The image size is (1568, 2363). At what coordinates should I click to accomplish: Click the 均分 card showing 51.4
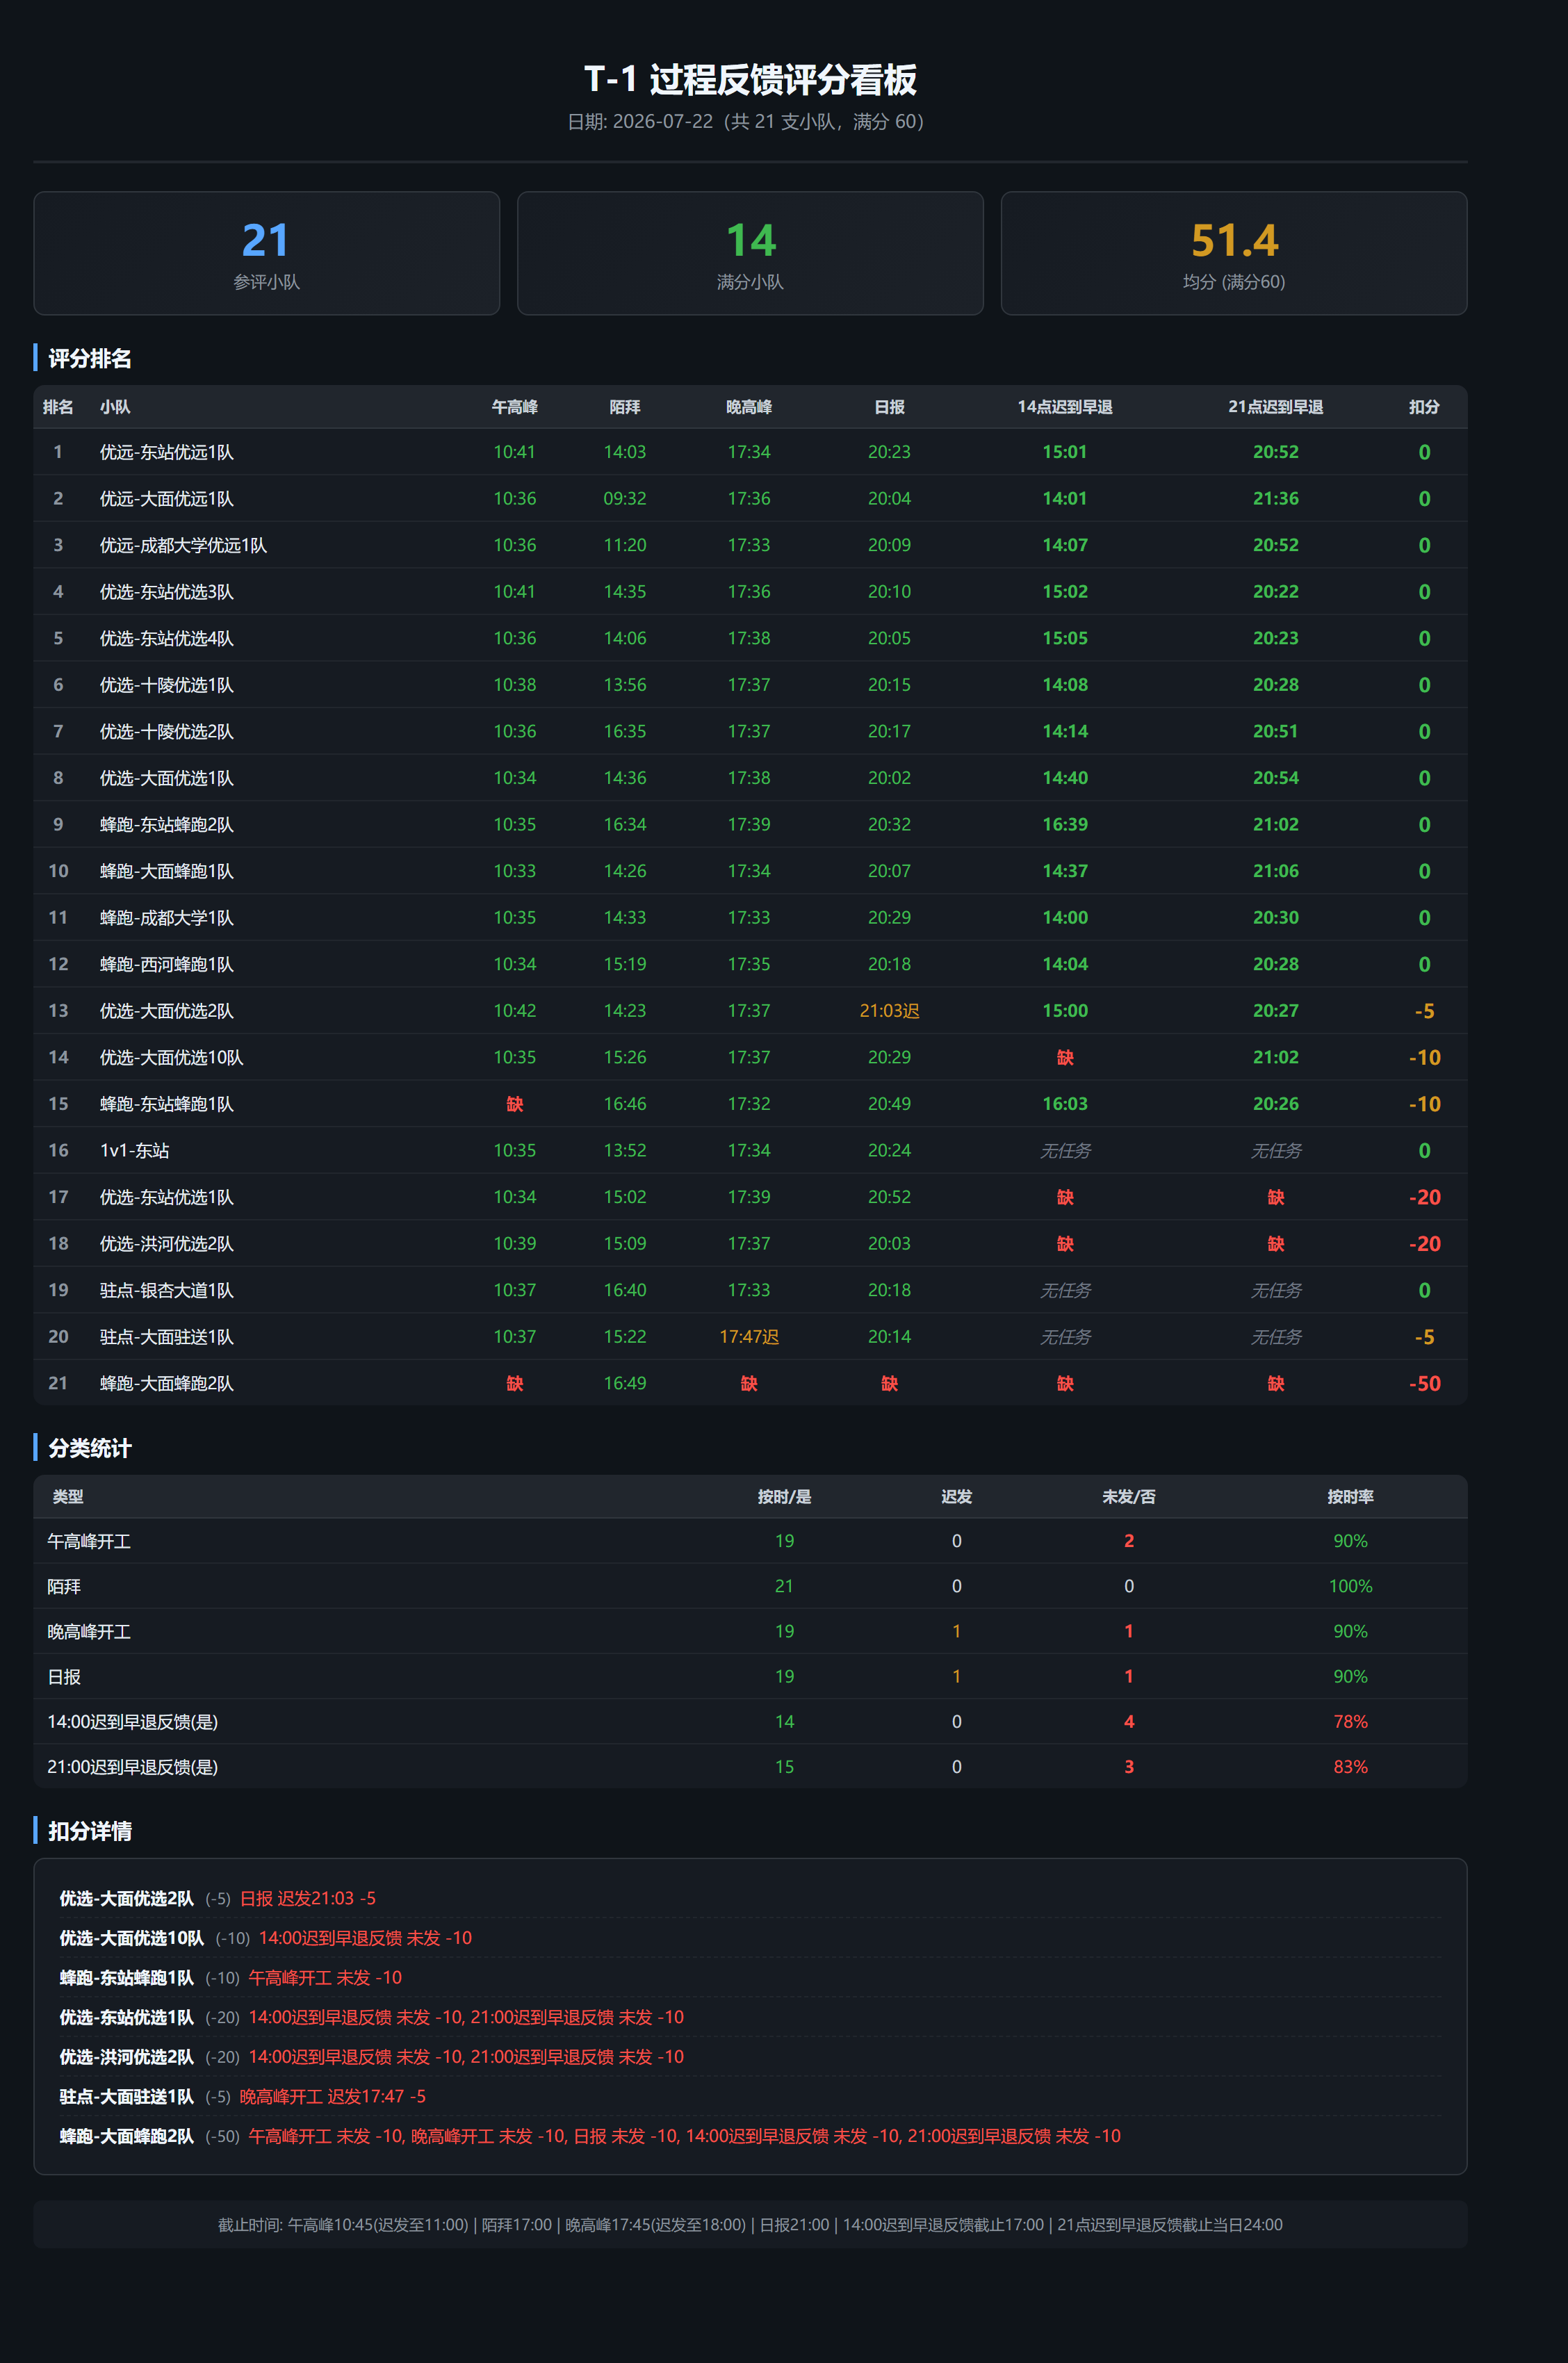coord(1234,253)
